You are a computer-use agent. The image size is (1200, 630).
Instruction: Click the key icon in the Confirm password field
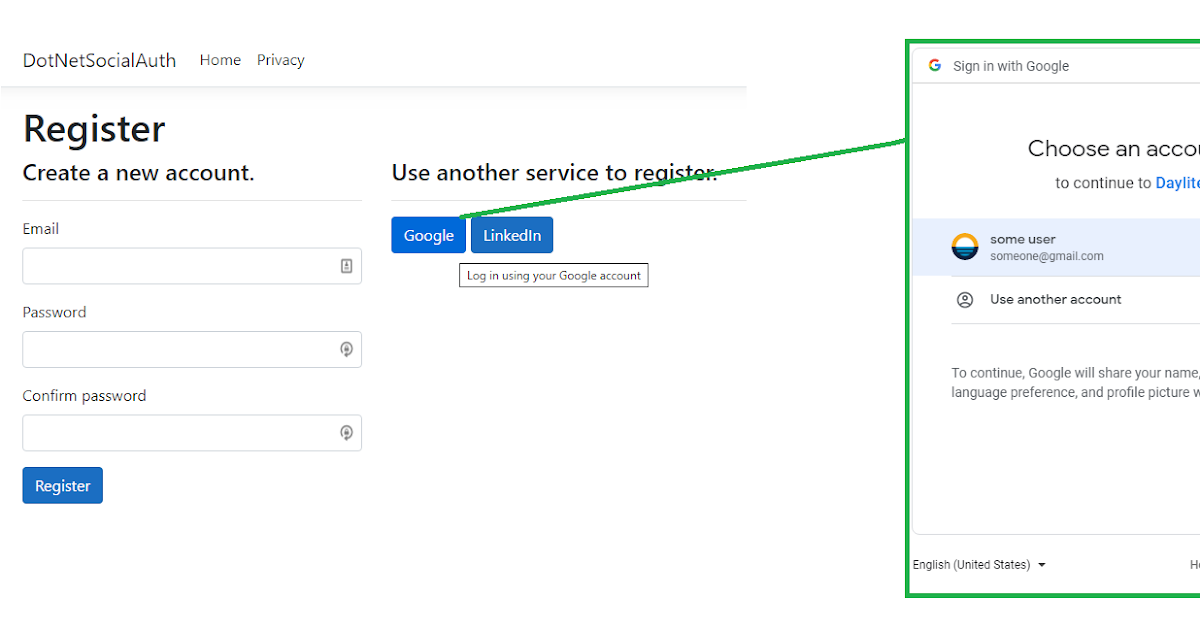[346, 432]
